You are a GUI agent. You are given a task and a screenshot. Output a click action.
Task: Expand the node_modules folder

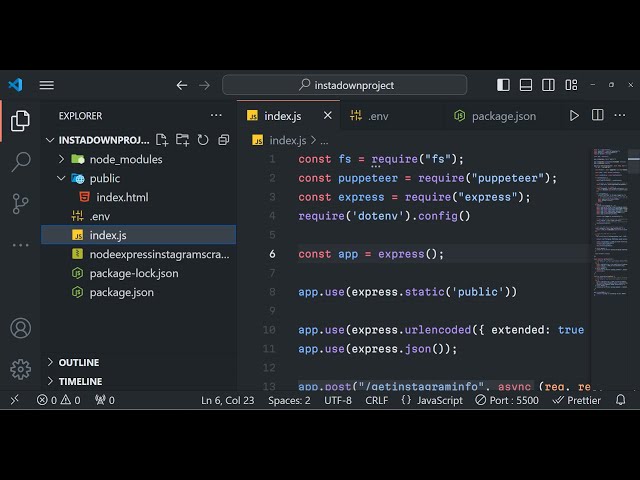click(125, 159)
